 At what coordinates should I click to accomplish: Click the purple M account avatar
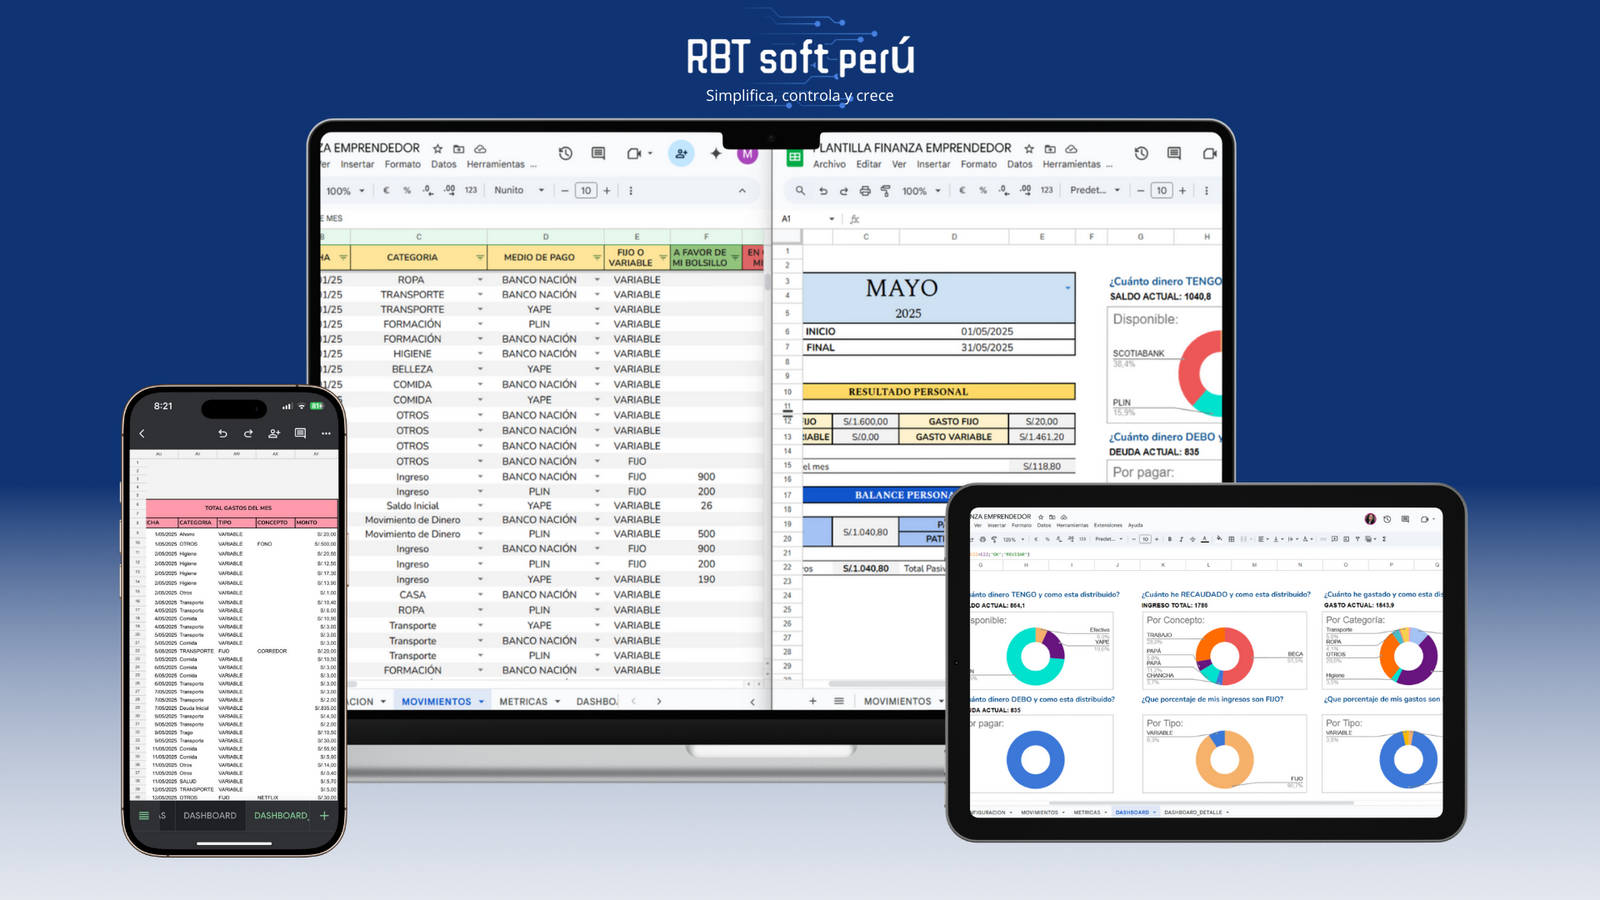748,154
